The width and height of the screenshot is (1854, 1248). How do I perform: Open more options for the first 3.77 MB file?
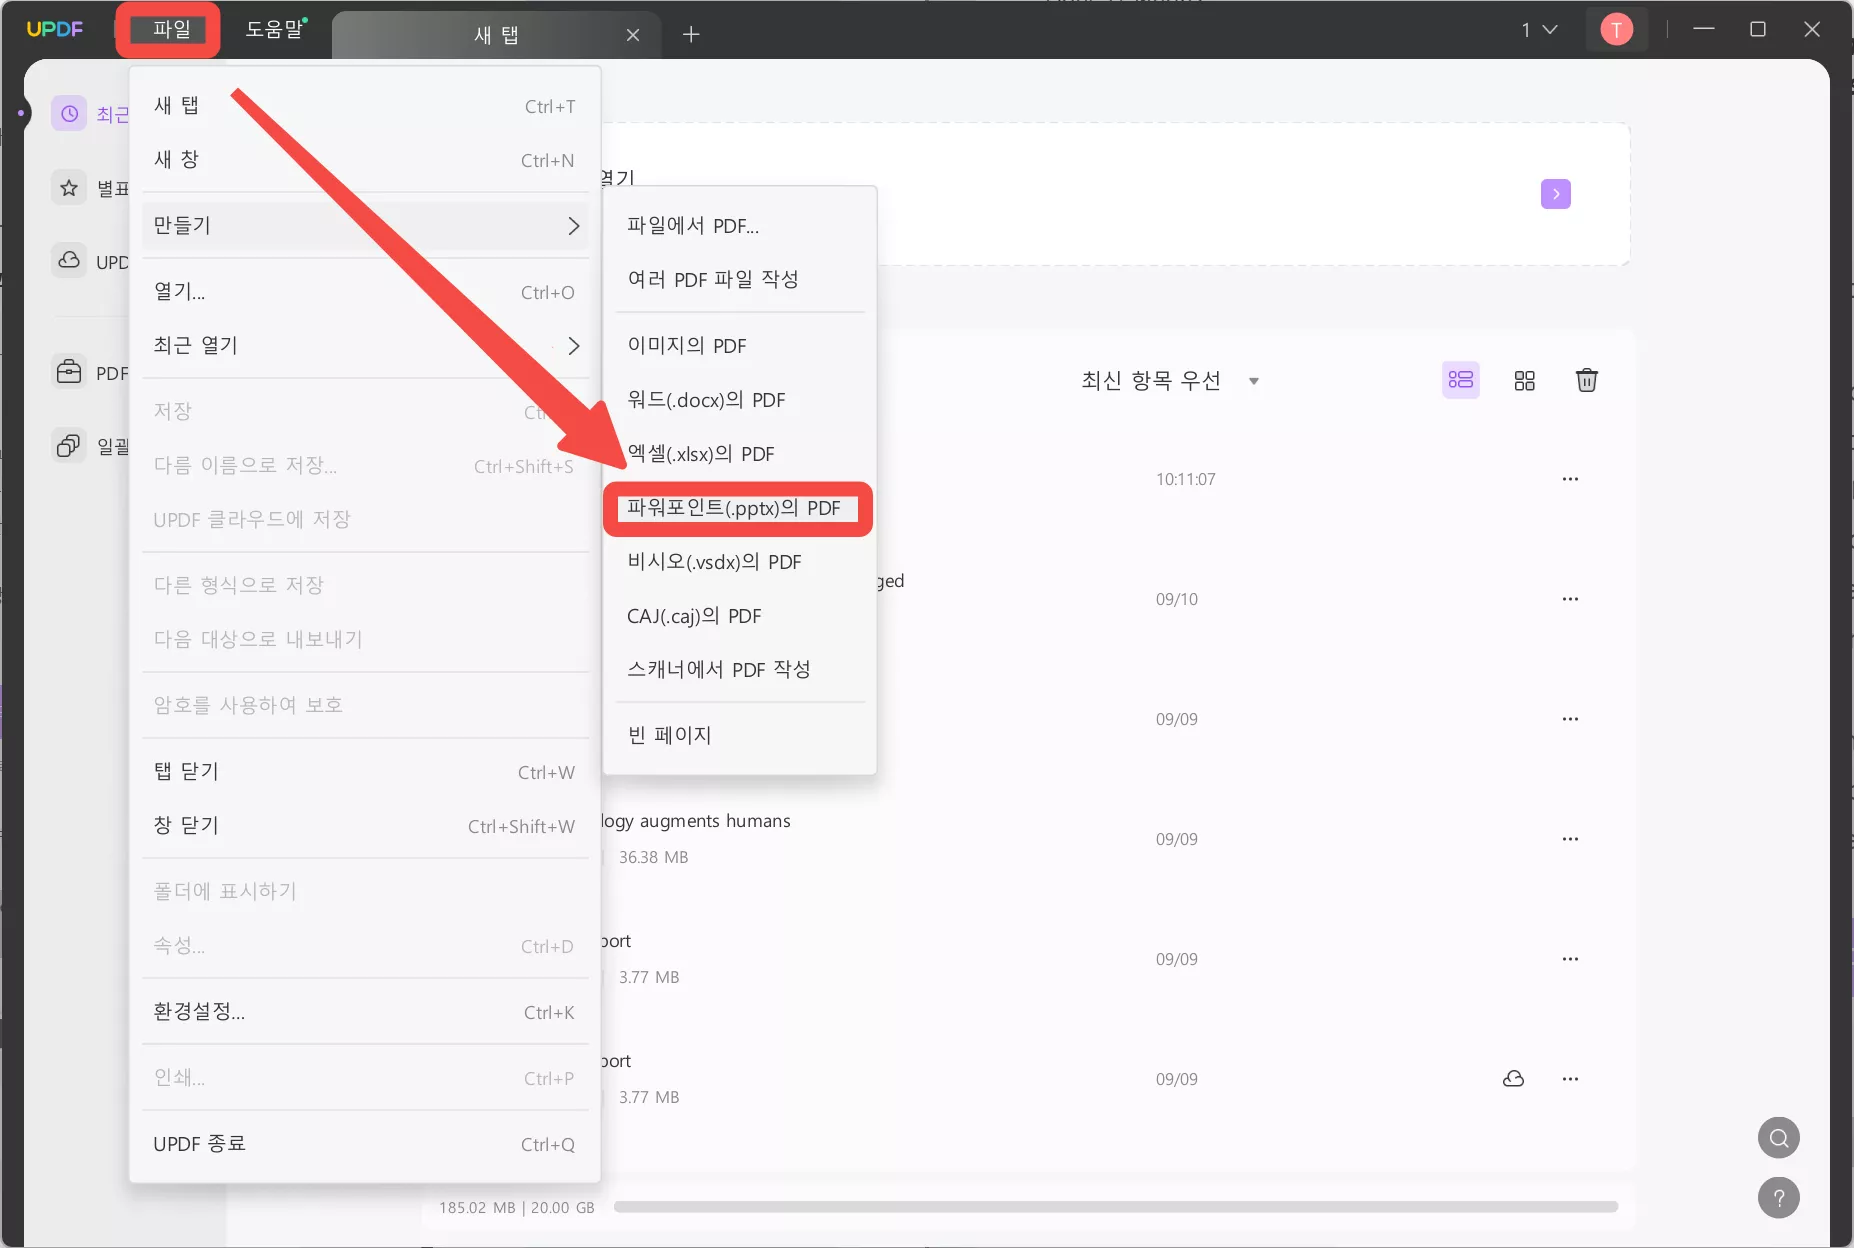click(x=1570, y=959)
